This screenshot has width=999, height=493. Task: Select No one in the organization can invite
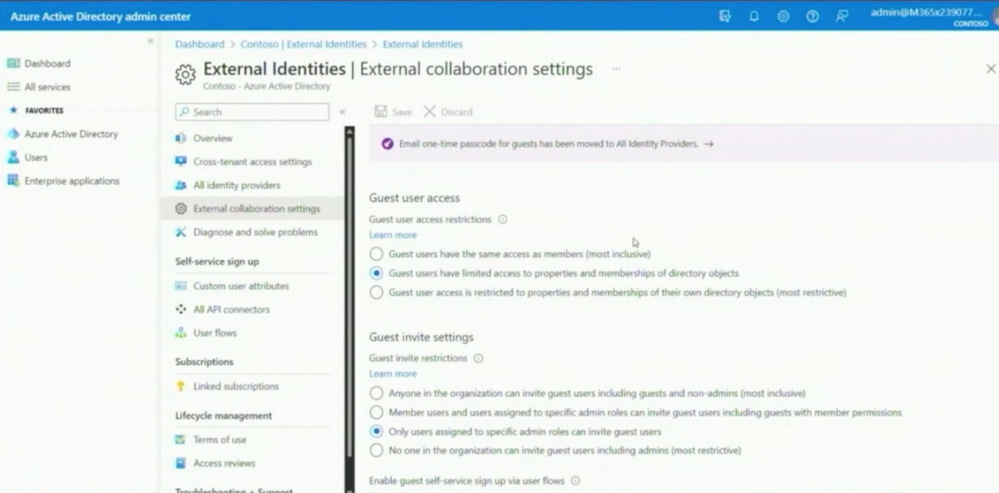tap(377, 450)
